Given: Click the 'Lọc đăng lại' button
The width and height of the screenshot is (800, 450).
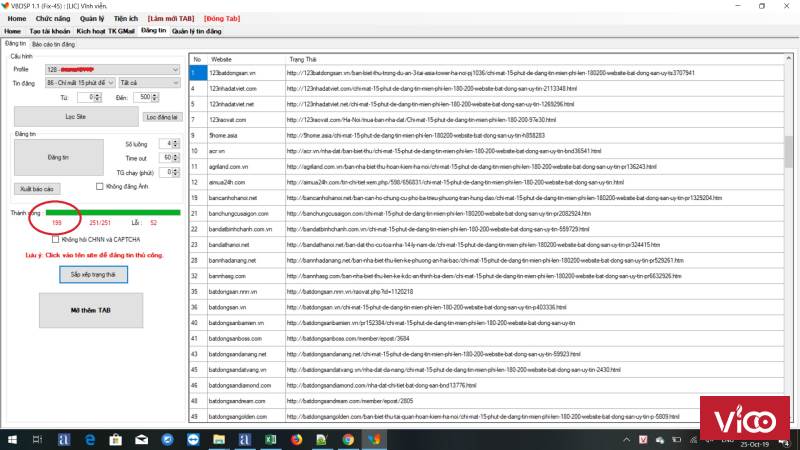Looking at the screenshot, I should point(162,117).
